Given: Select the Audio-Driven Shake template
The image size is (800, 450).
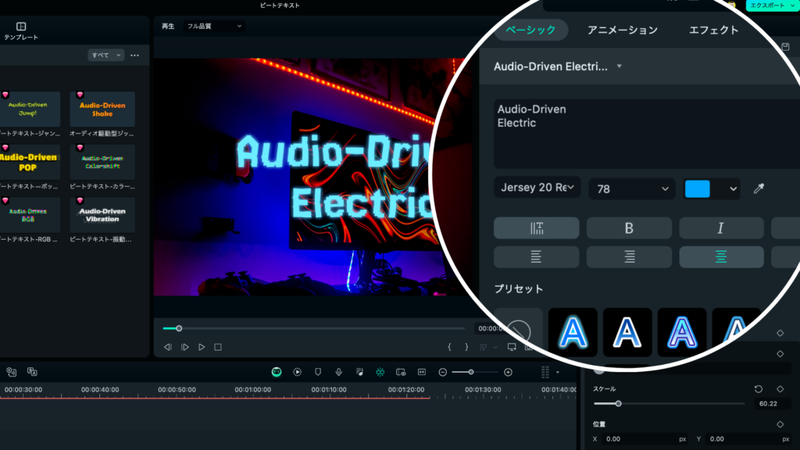Looking at the screenshot, I should pos(102,109).
